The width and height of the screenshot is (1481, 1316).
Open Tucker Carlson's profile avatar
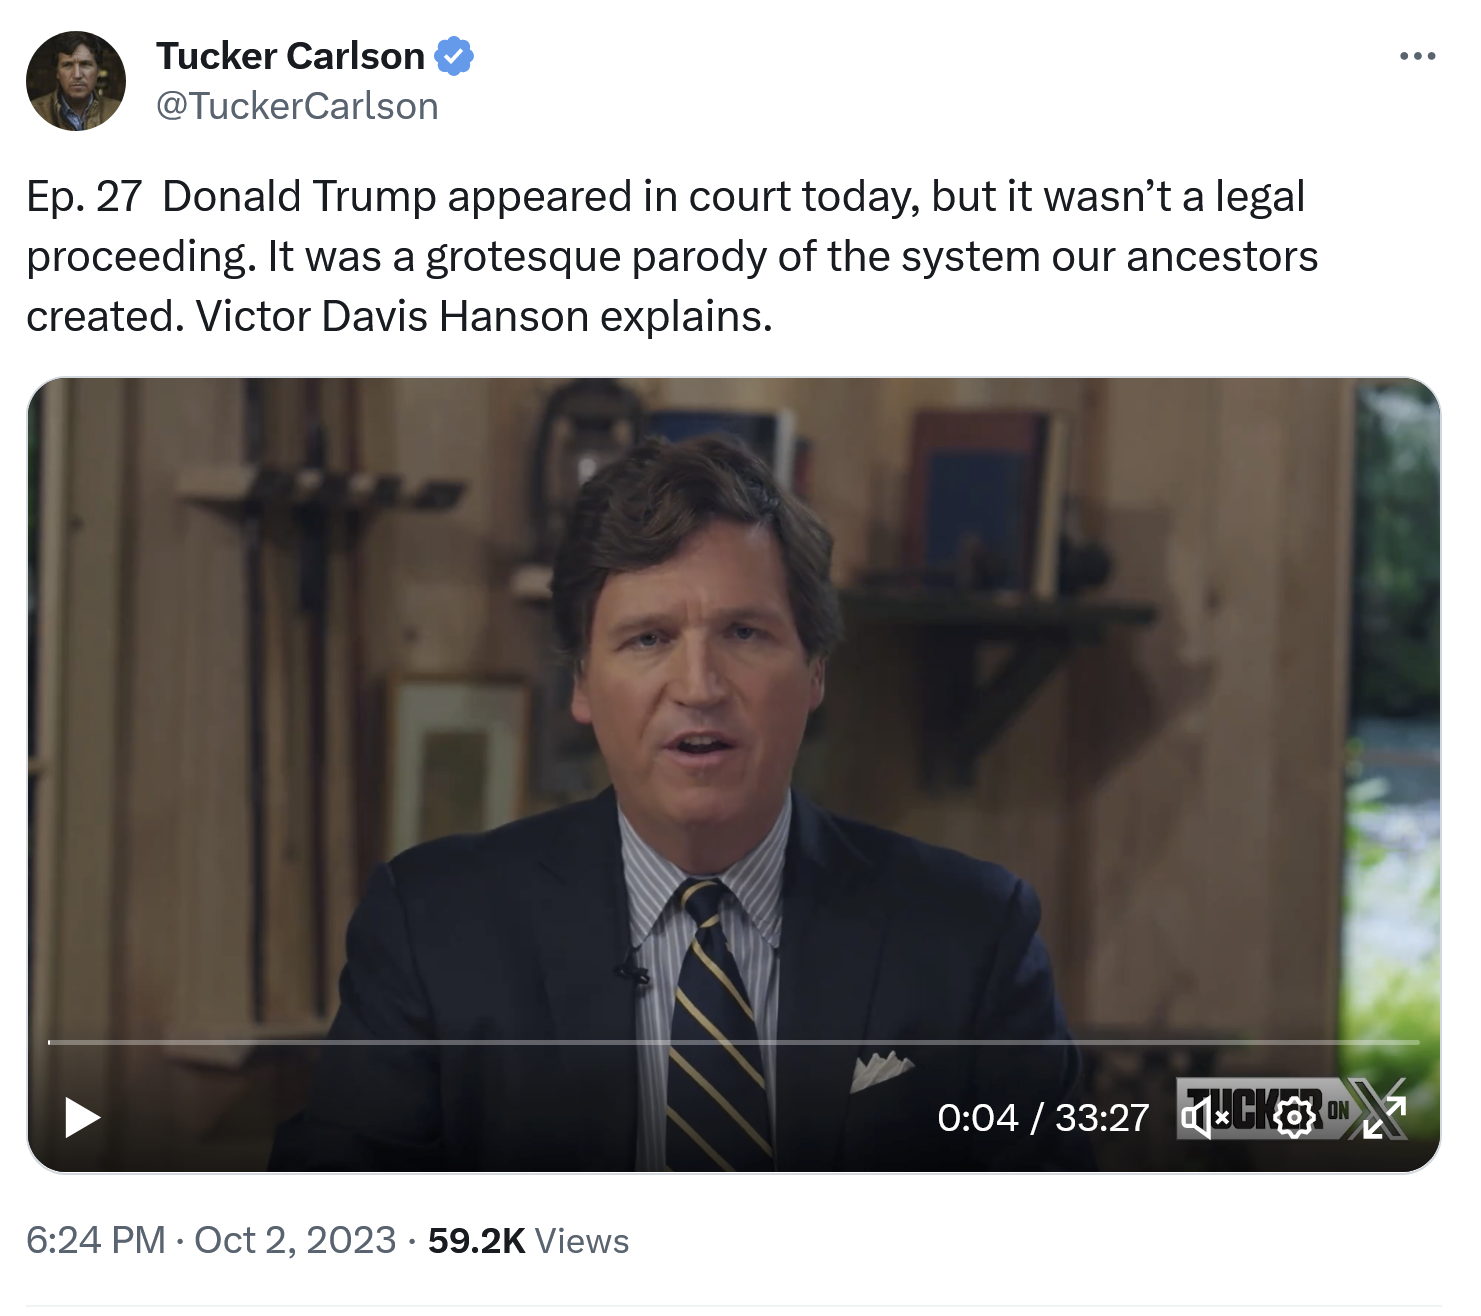click(x=76, y=81)
